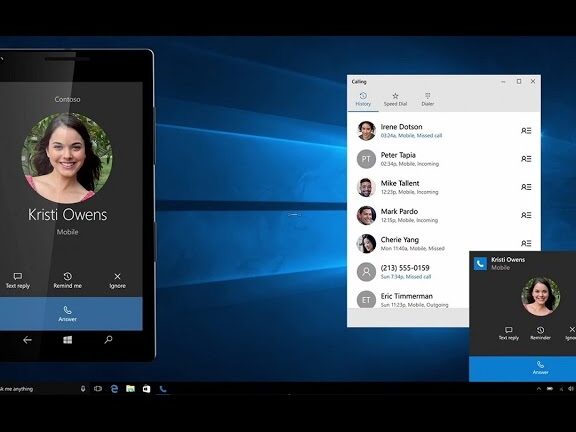The height and width of the screenshot is (432, 576).
Task: Tap Kristi Owens' photo on the phone
Action: pyautogui.click(x=67, y=158)
